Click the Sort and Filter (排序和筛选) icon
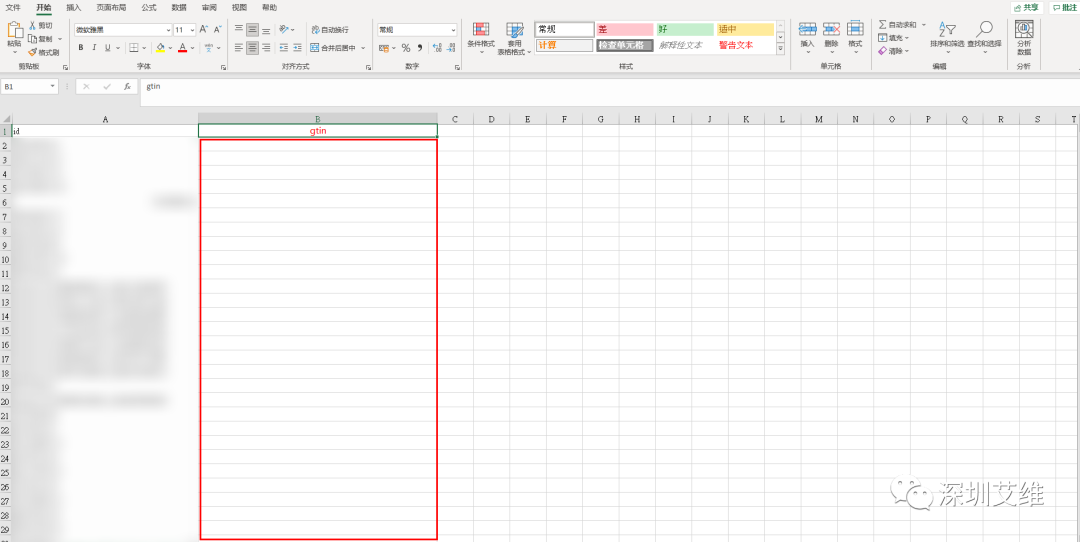The image size is (1080, 542). [x=948, y=30]
